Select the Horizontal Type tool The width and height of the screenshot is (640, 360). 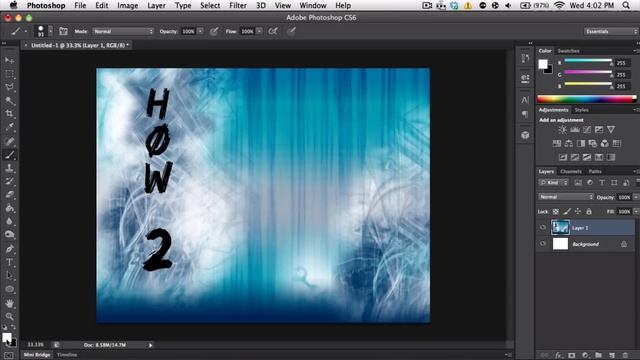pos(9,262)
